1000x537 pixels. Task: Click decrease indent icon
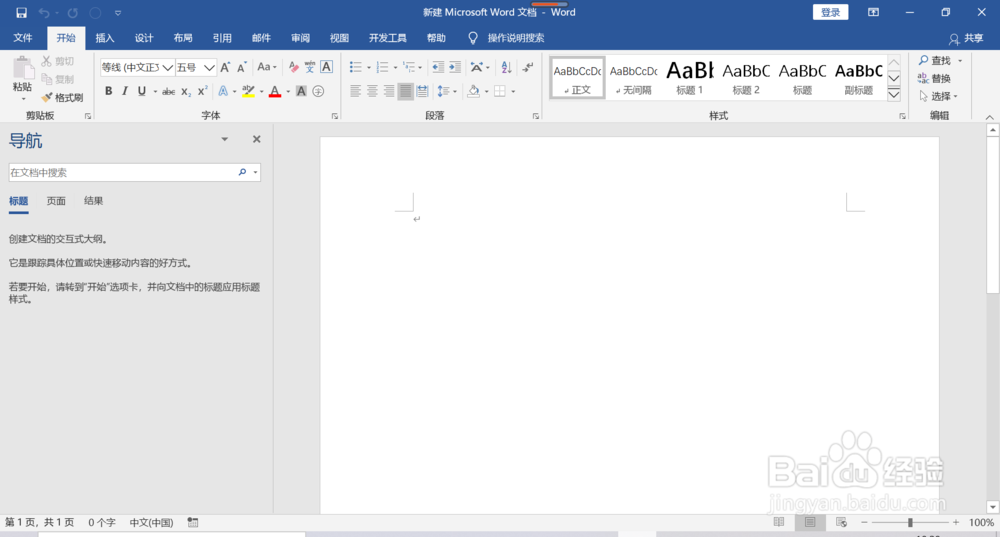pos(438,67)
